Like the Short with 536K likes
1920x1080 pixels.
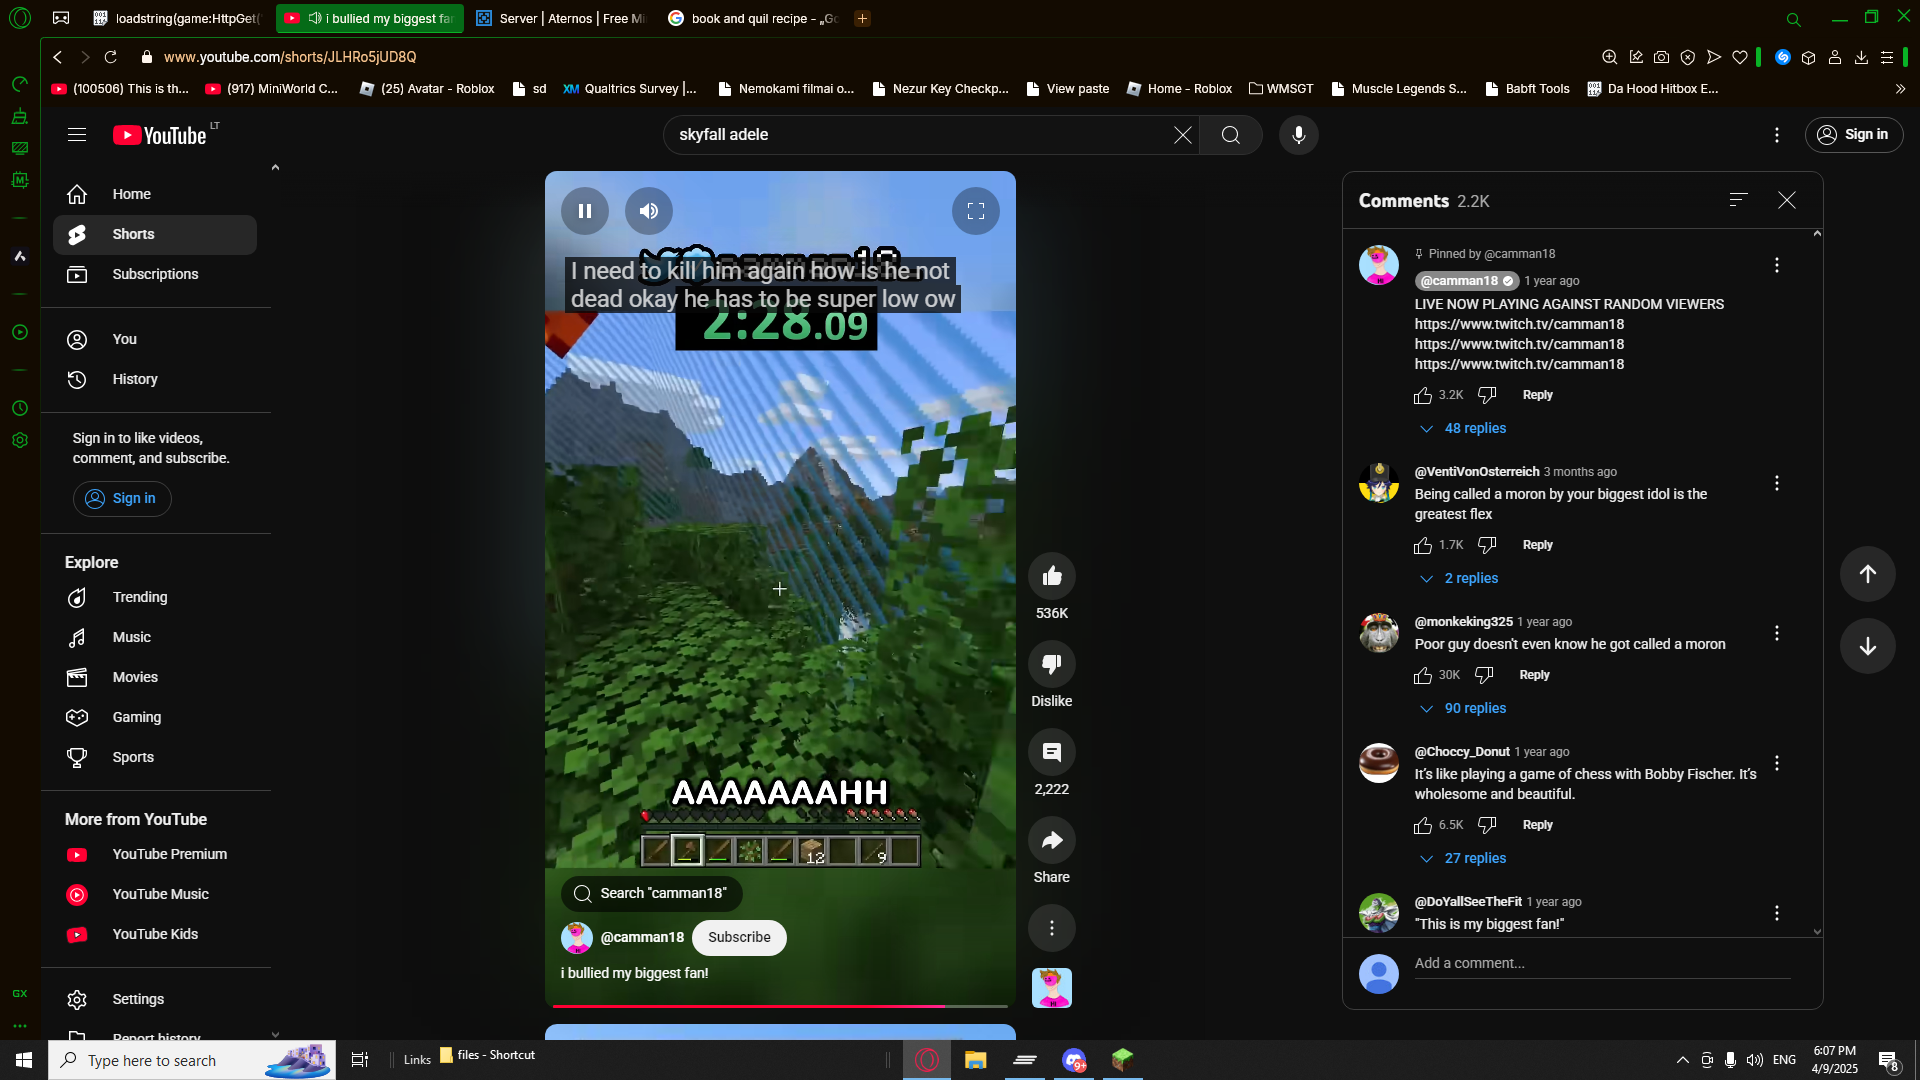coord(1052,576)
